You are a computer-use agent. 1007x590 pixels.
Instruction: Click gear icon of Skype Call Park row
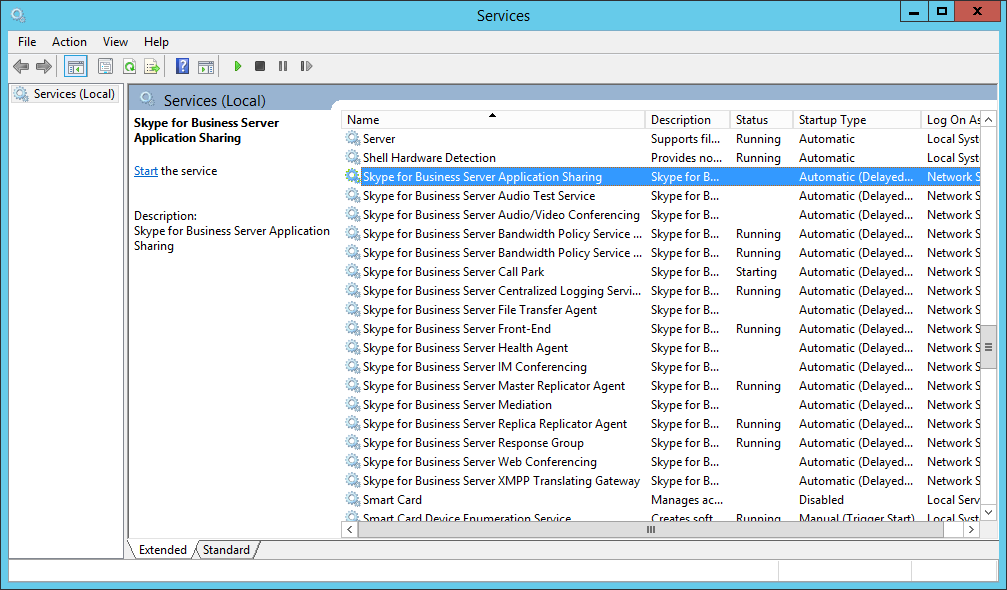tap(353, 271)
